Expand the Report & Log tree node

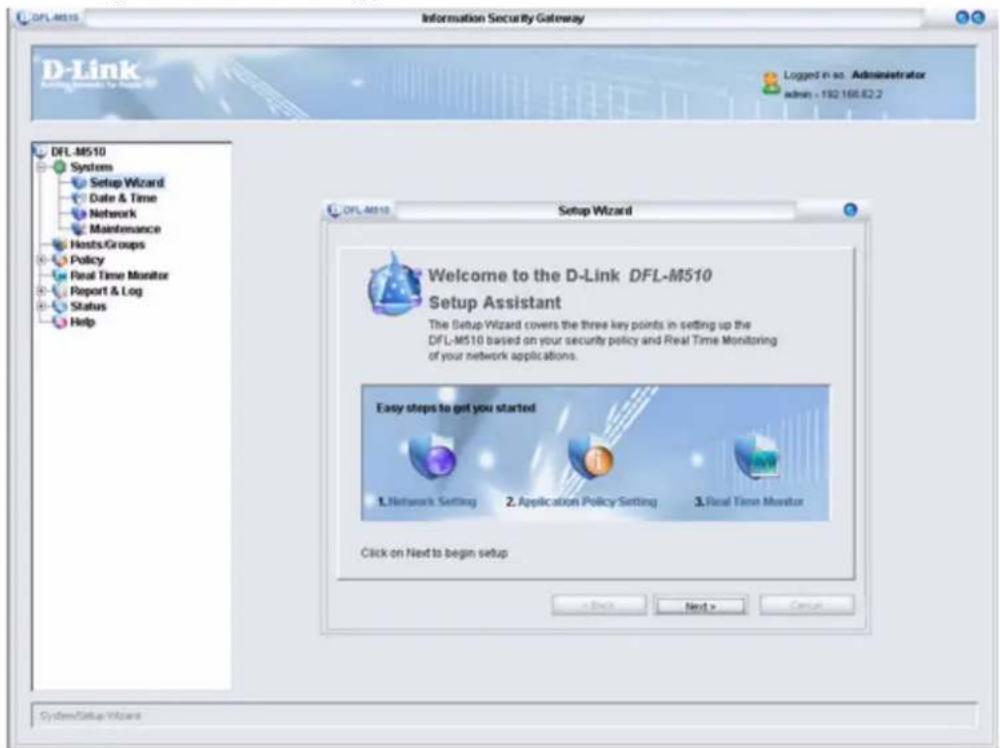click(x=41, y=291)
